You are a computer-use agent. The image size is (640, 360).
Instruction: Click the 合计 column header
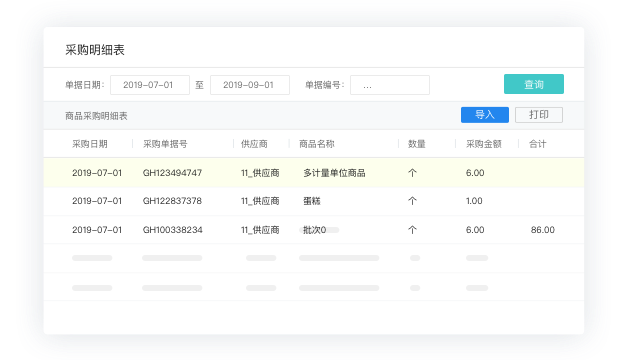pos(538,144)
